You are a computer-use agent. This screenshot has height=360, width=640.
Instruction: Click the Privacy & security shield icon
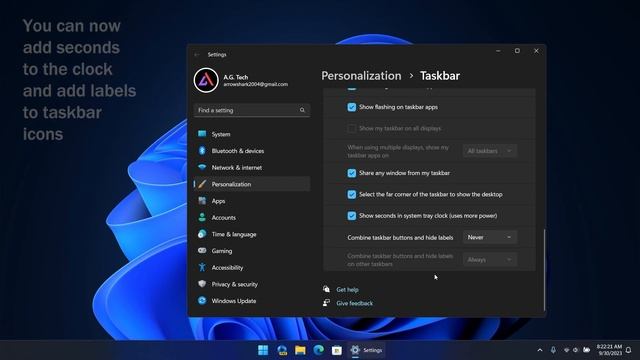(x=202, y=284)
